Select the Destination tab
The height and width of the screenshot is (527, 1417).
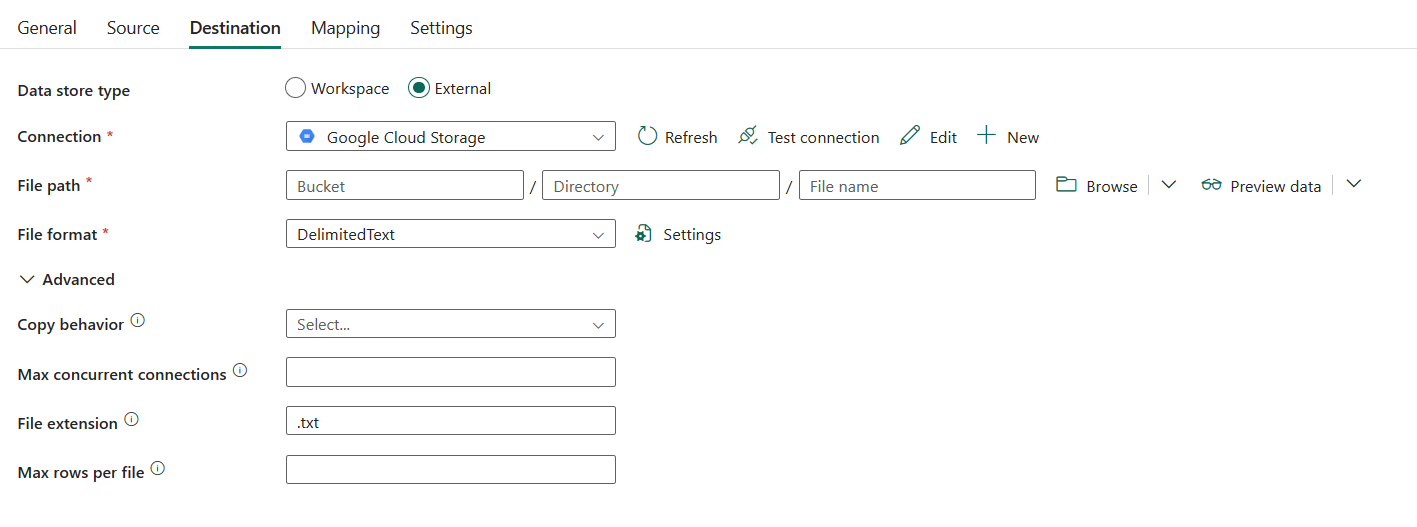pyautogui.click(x=235, y=28)
